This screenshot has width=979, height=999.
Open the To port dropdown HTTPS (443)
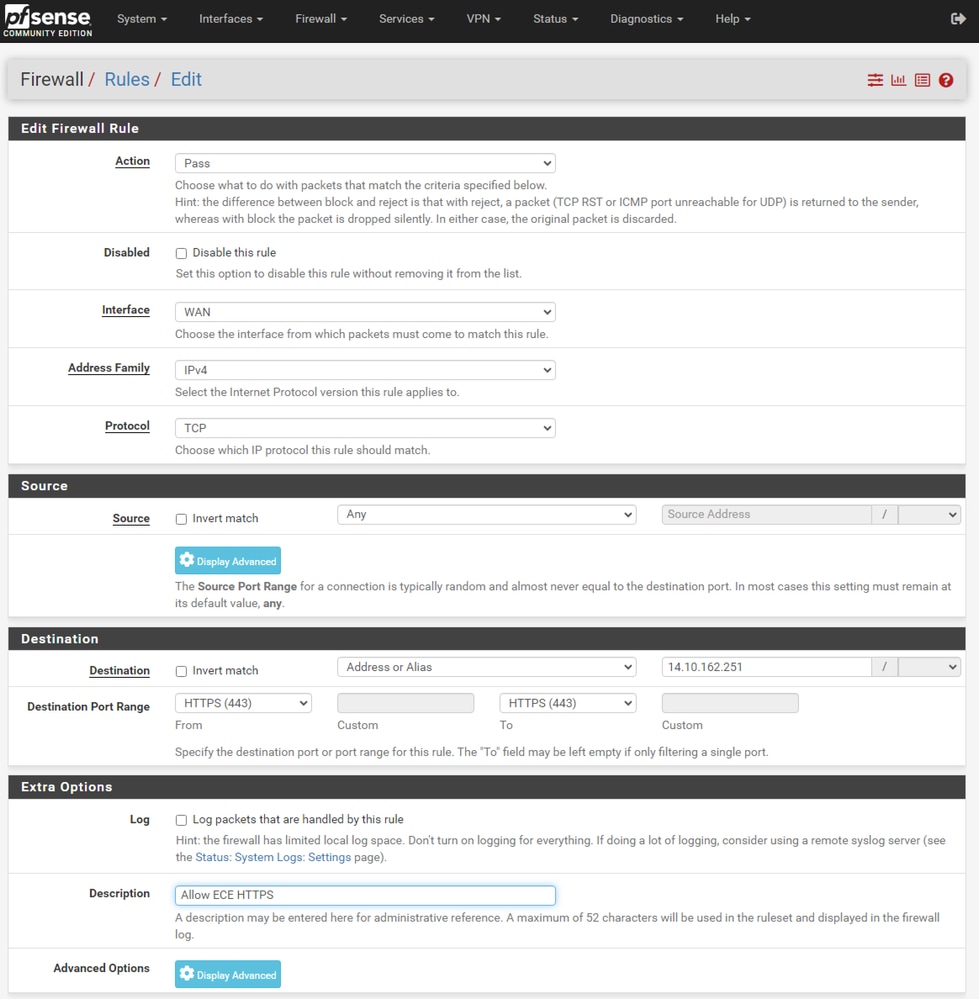click(568, 703)
